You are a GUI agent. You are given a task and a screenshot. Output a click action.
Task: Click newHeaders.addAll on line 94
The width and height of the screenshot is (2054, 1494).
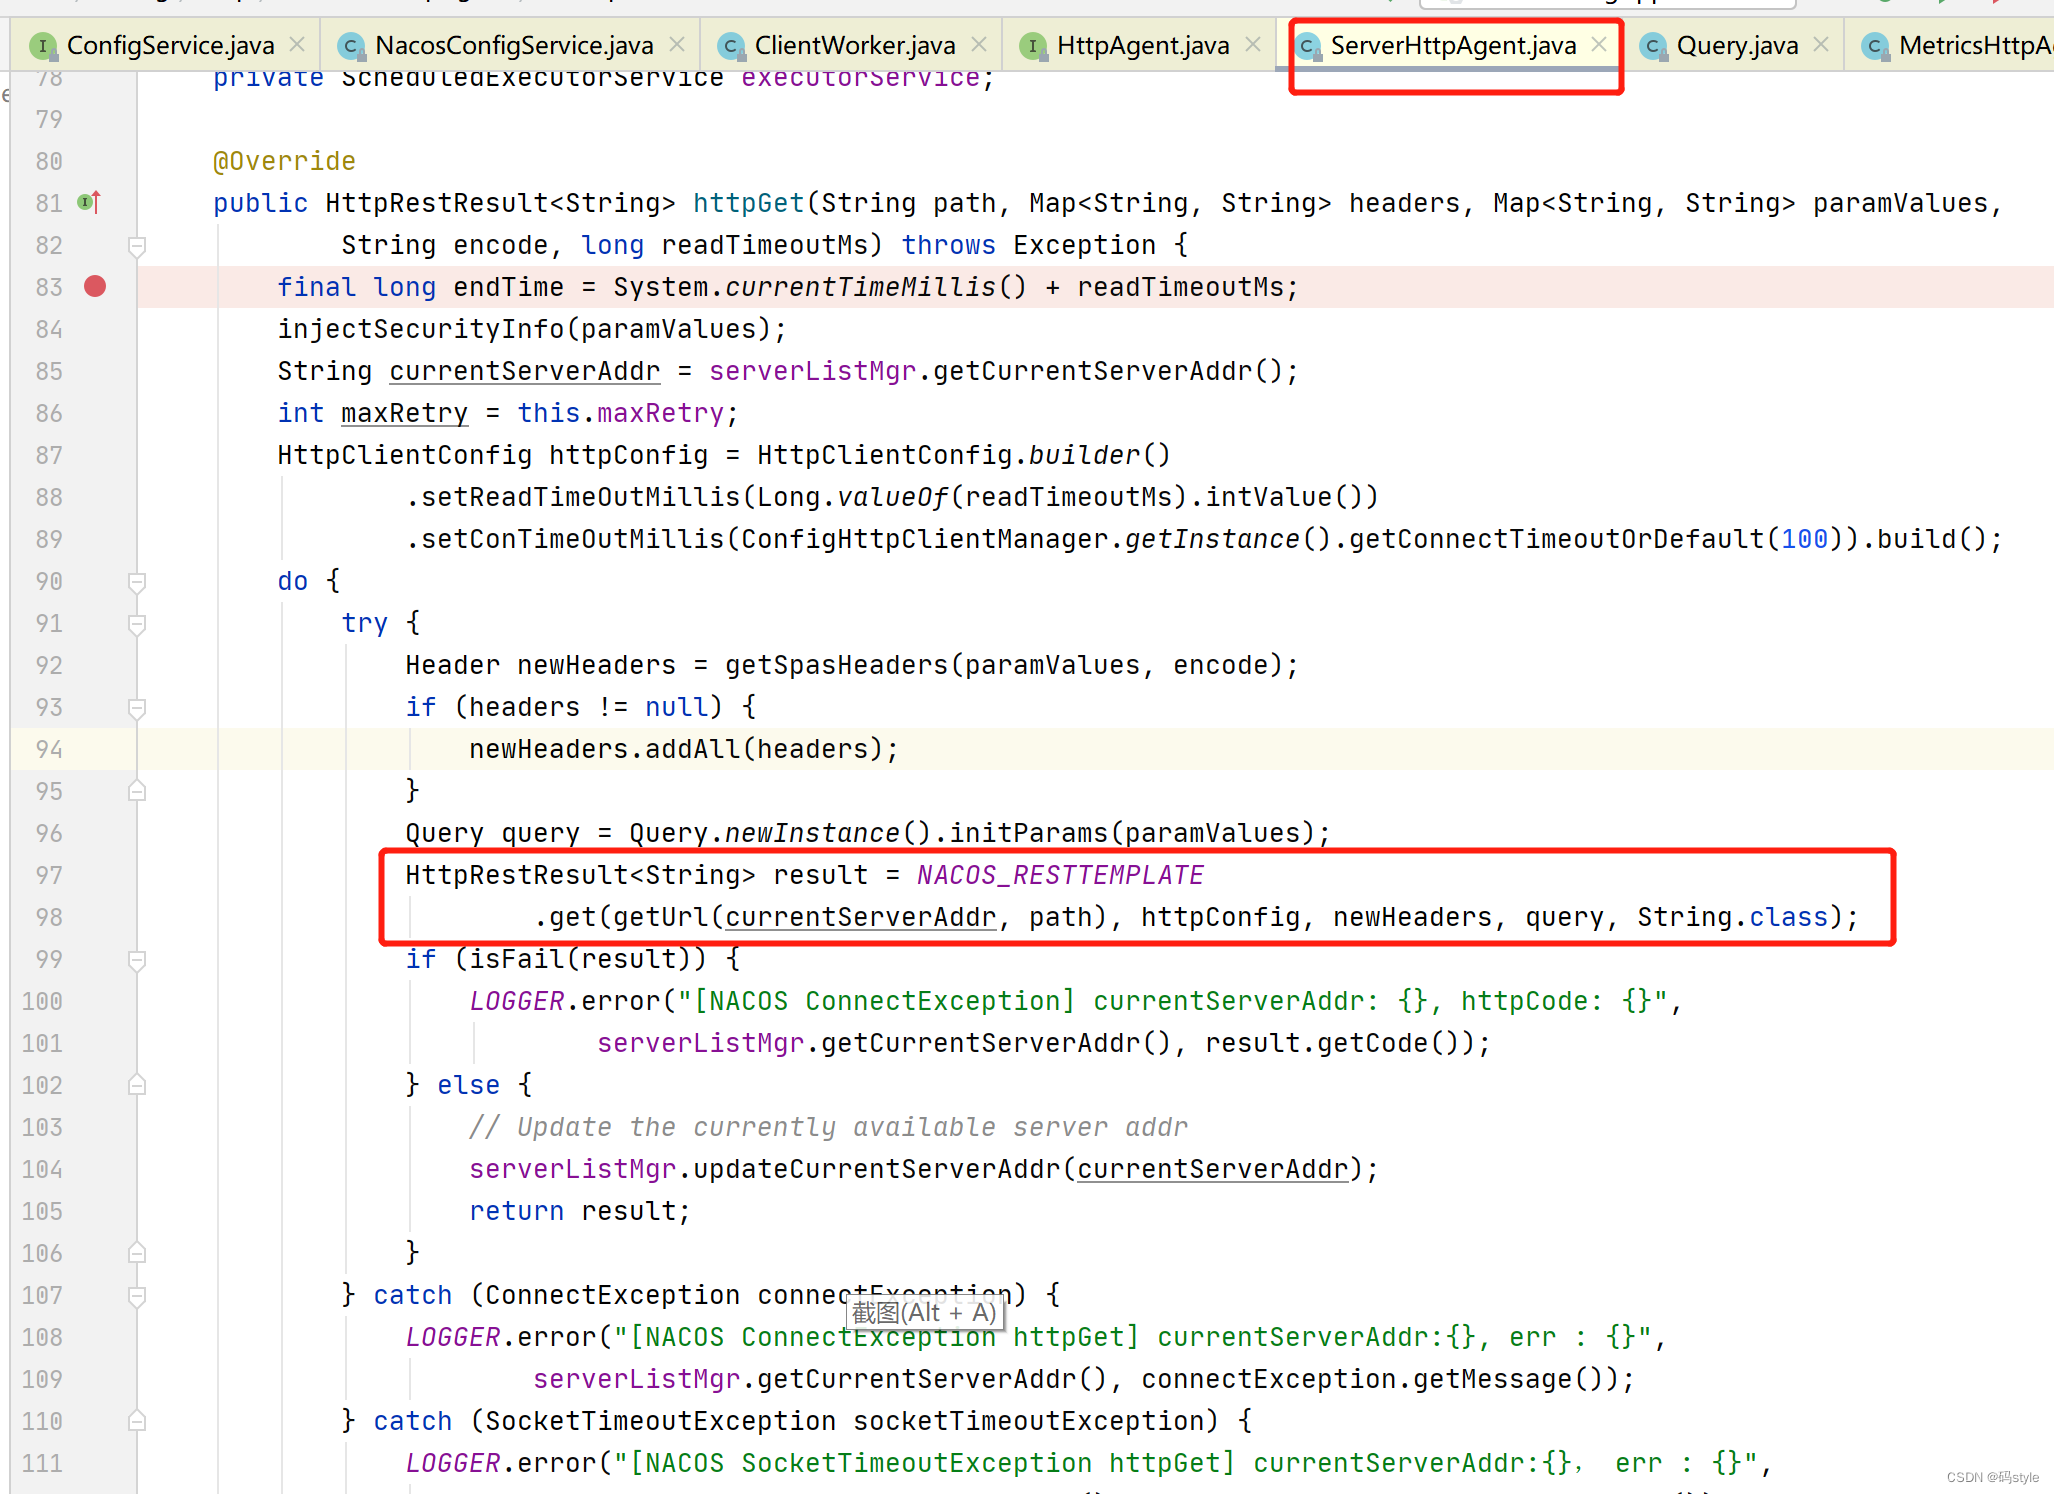[604, 749]
